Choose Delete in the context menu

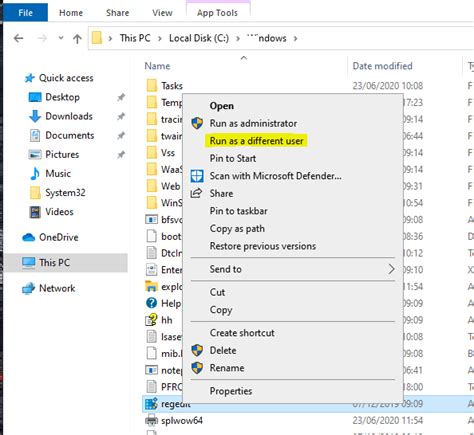[223, 350]
